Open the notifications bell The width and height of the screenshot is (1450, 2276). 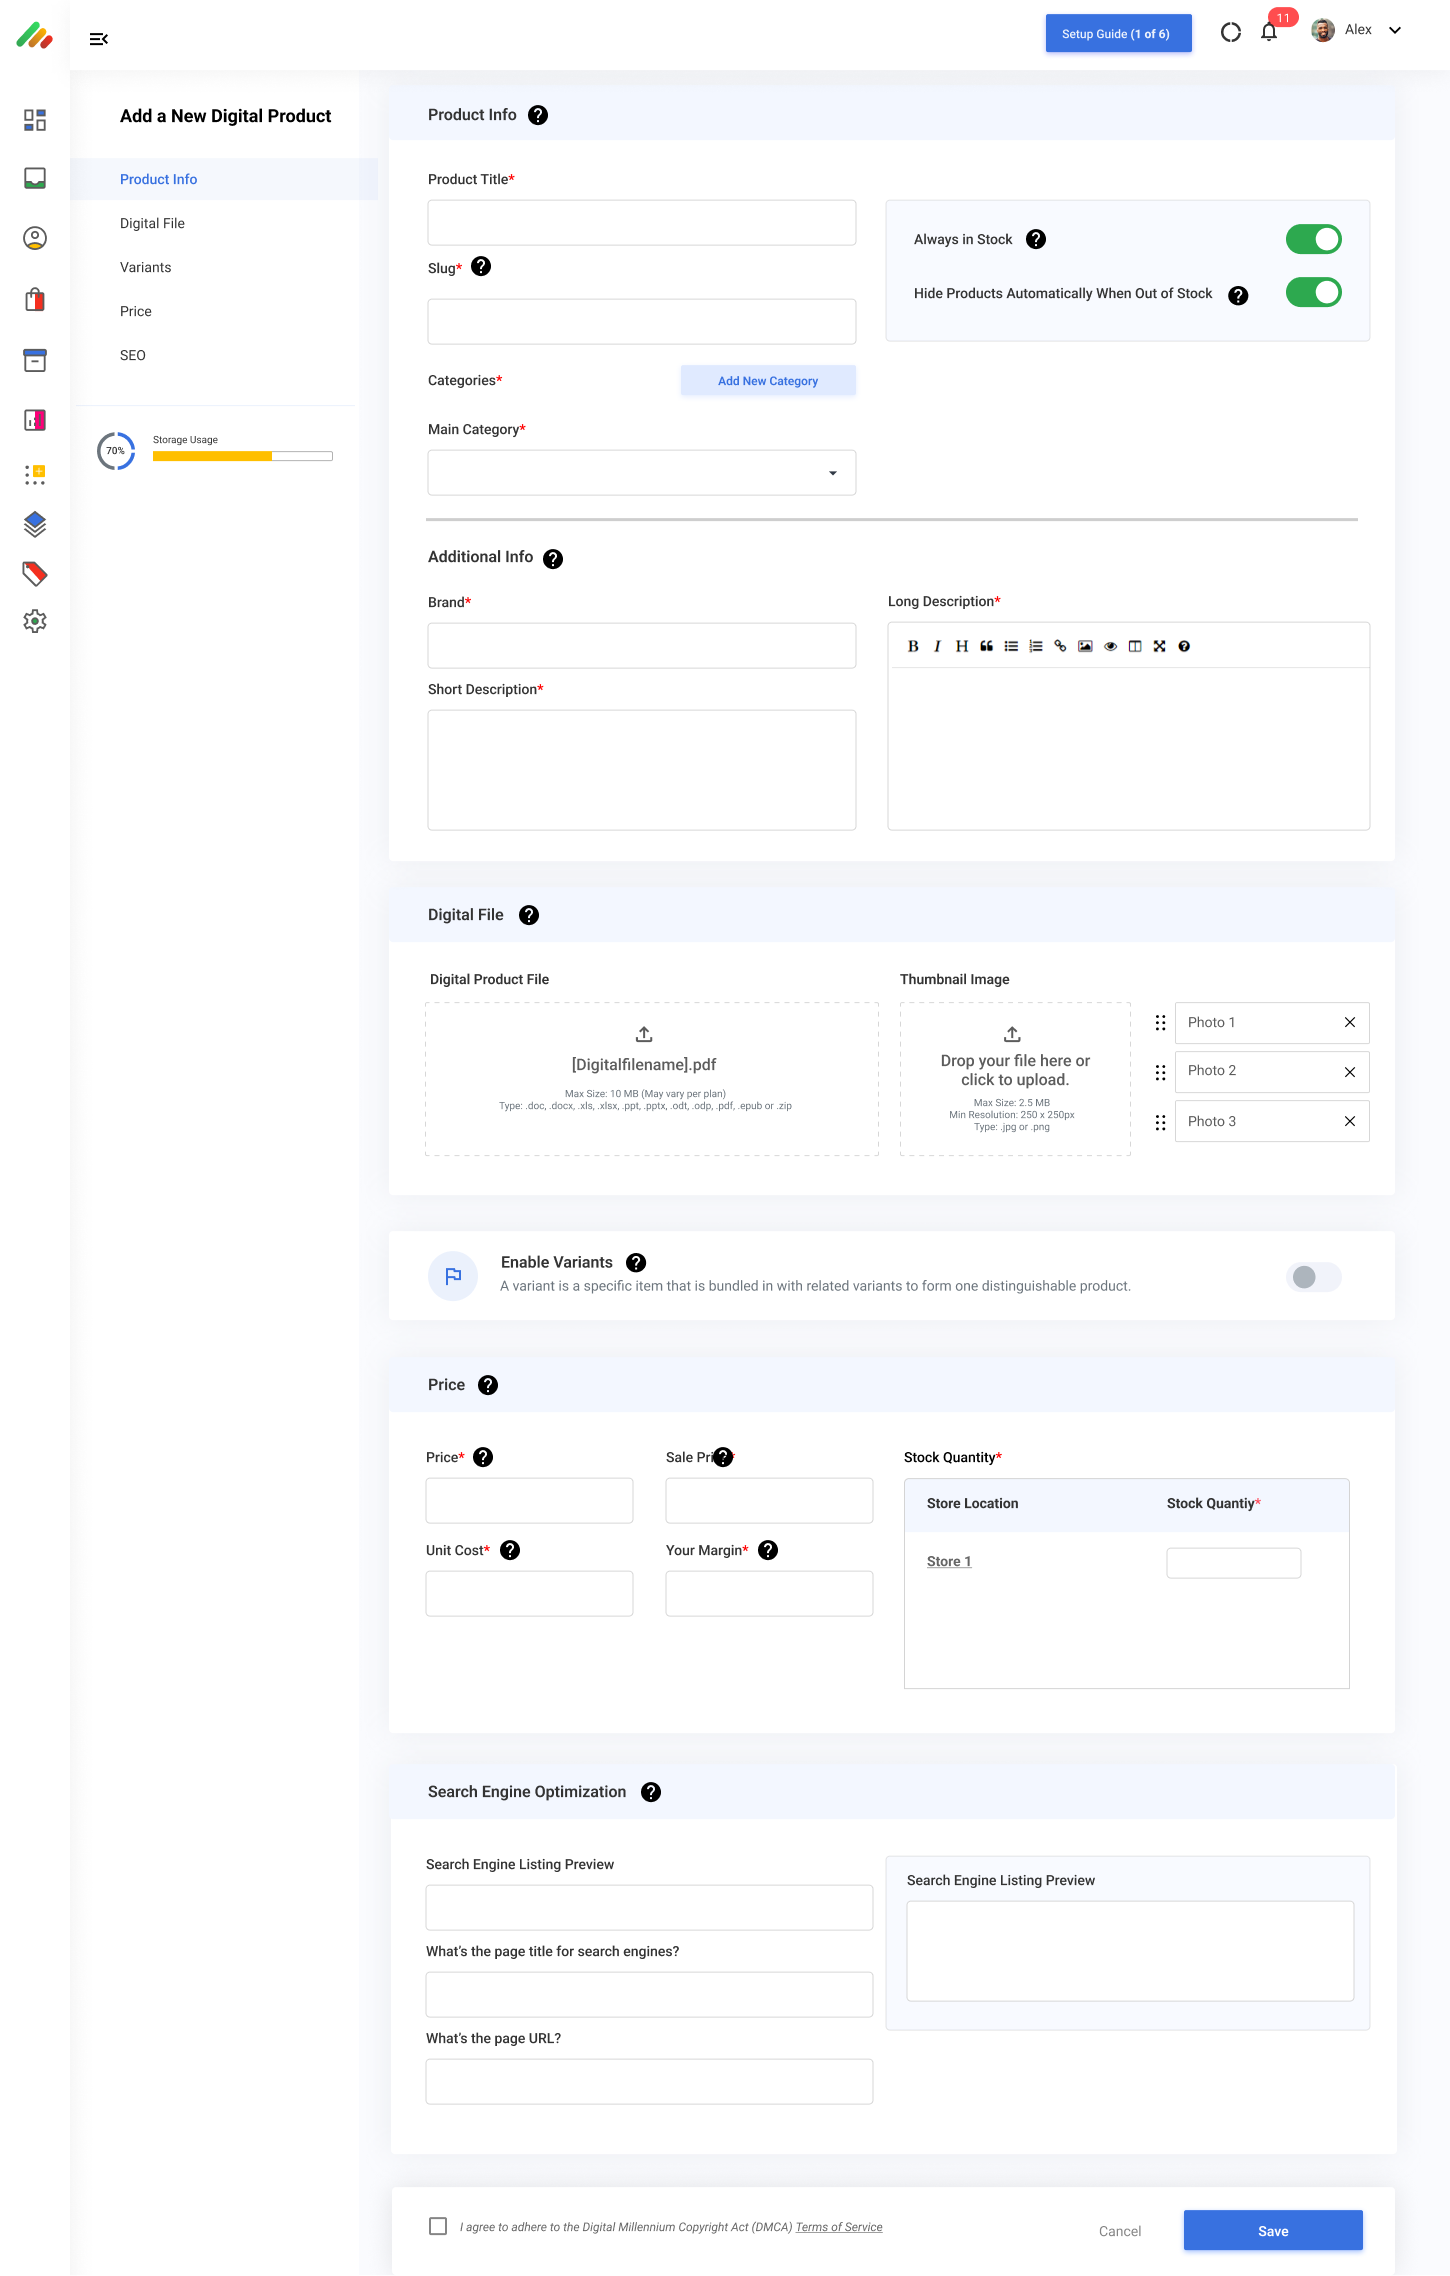(1269, 32)
